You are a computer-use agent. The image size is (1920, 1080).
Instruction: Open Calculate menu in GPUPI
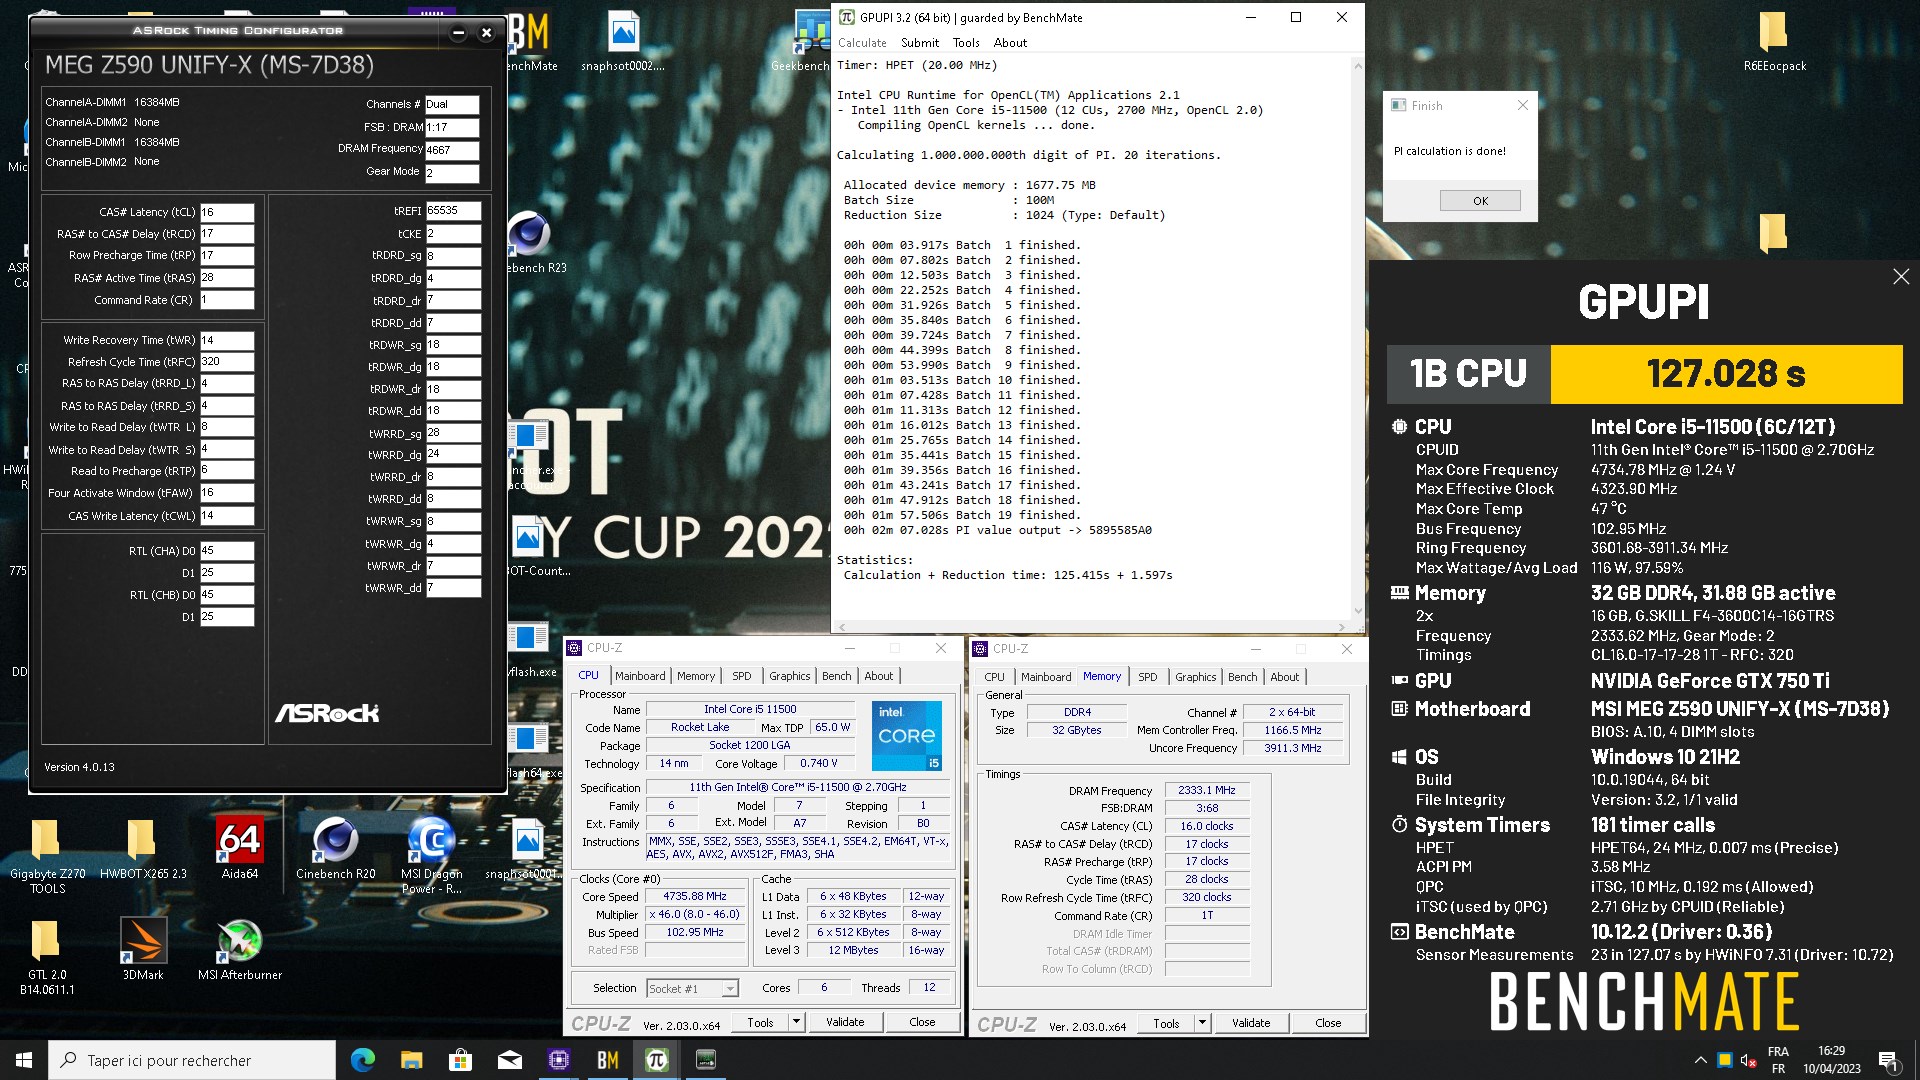[862, 43]
